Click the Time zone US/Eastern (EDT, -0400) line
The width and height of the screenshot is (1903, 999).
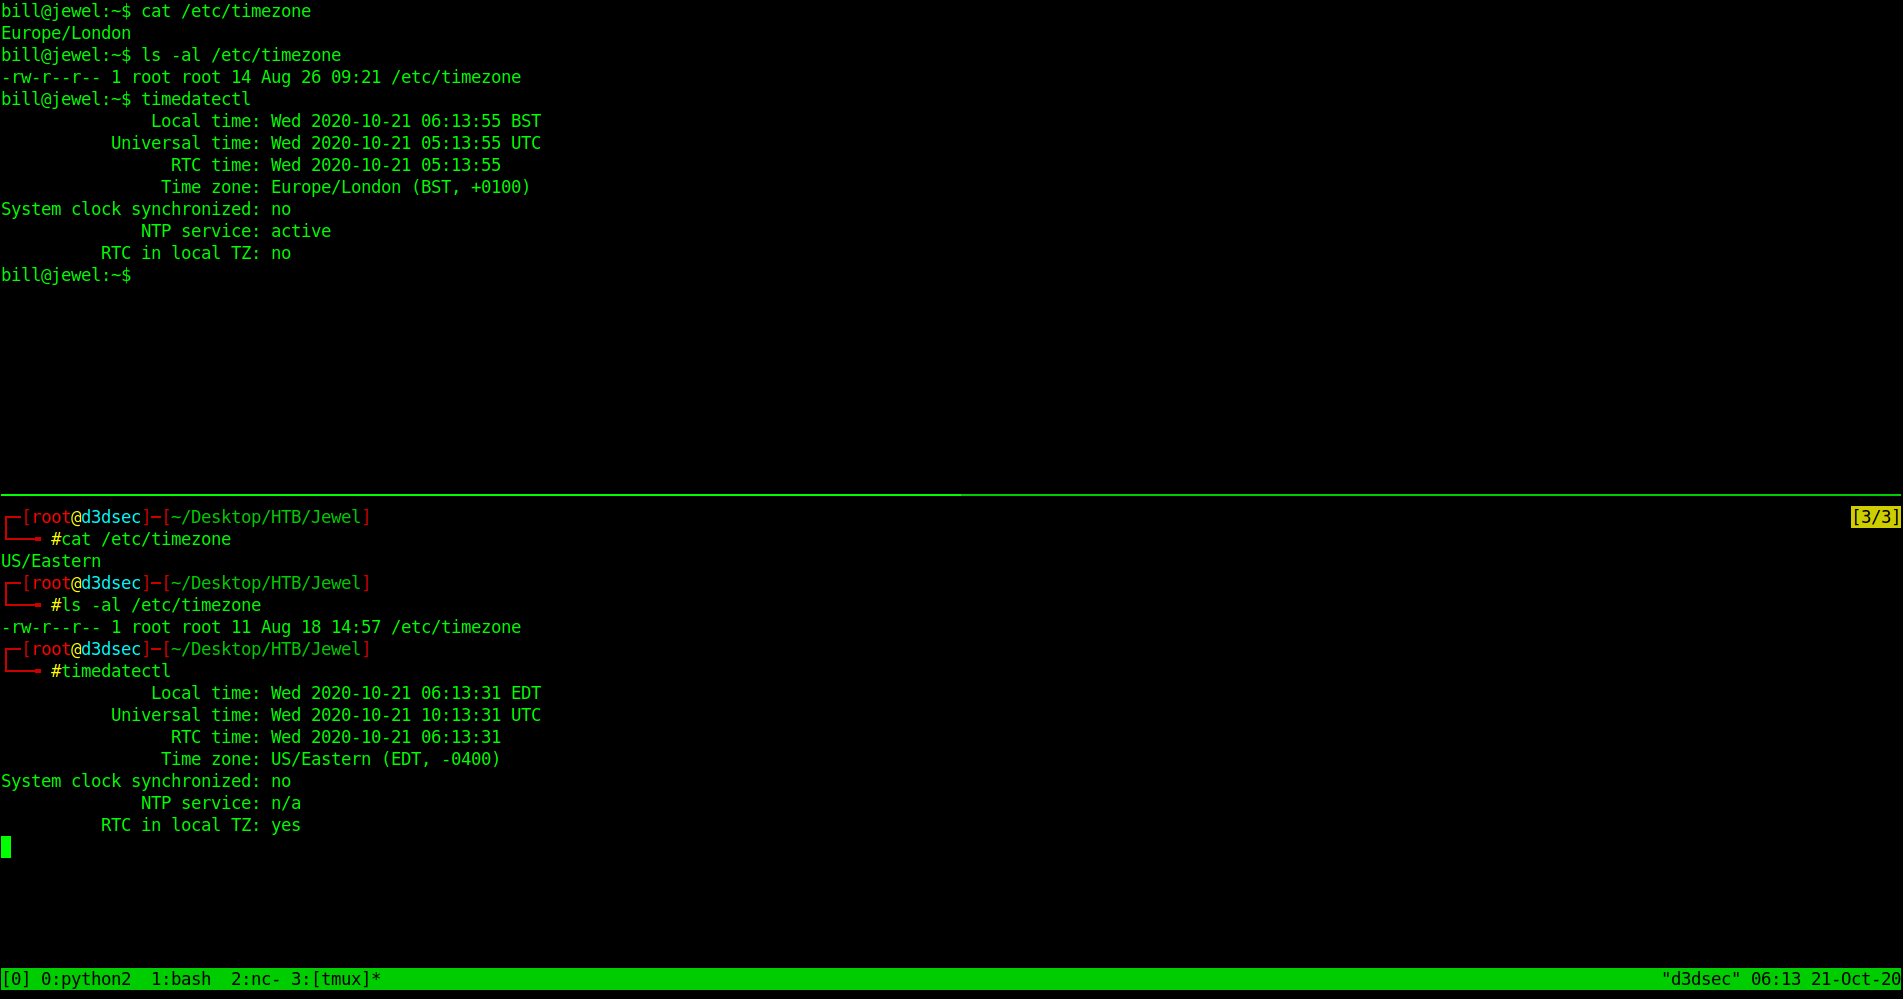[x=331, y=759]
